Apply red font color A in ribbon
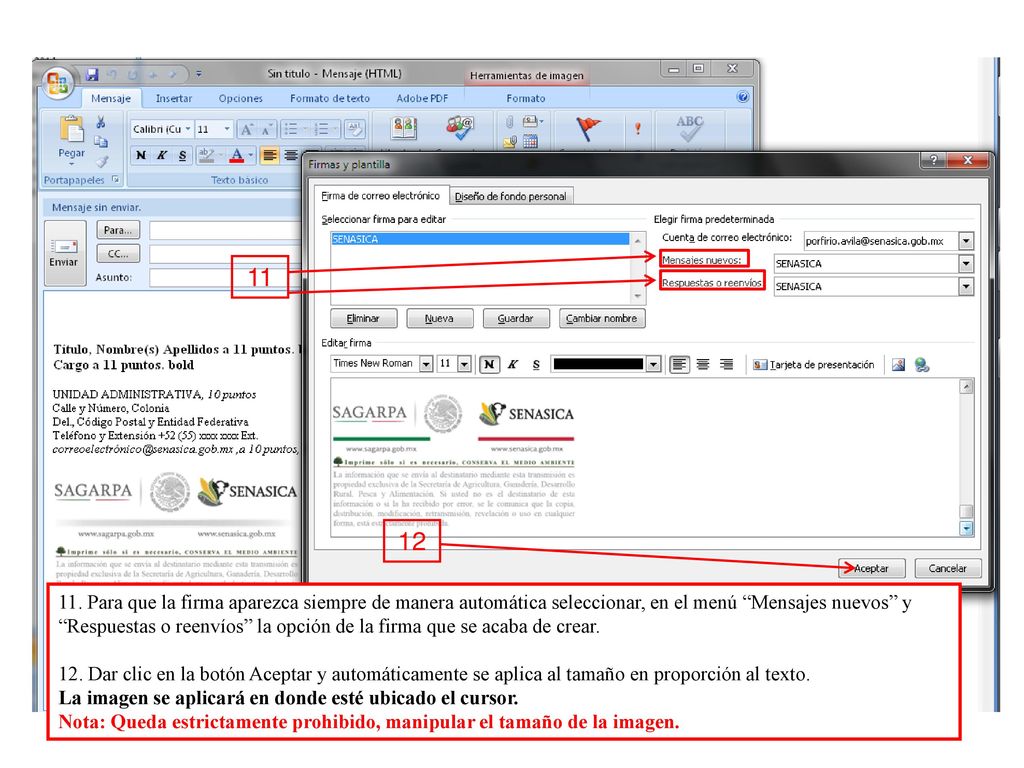The height and width of the screenshot is (768, 1024). pyautogui.click(x=237, y=155)
